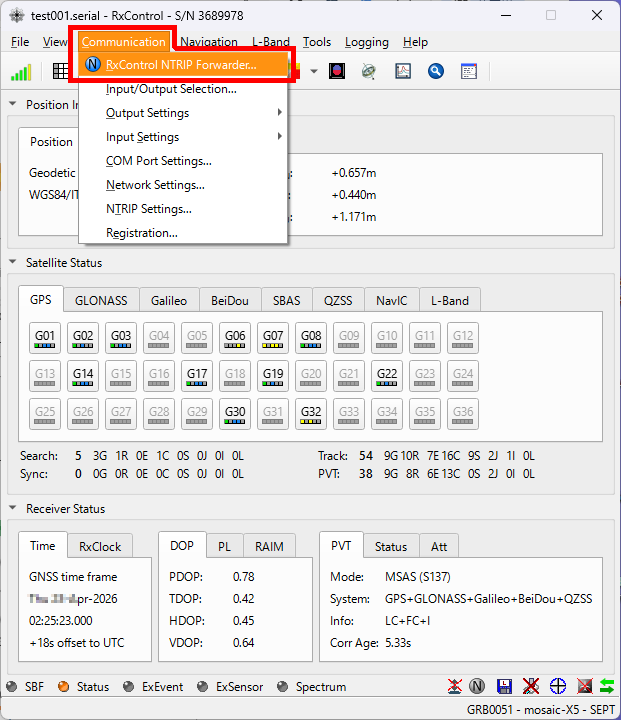Click the blue floppy disk logging icon
Screen dimensions: 621x720
pyautogui.click(x=504, y=687)
